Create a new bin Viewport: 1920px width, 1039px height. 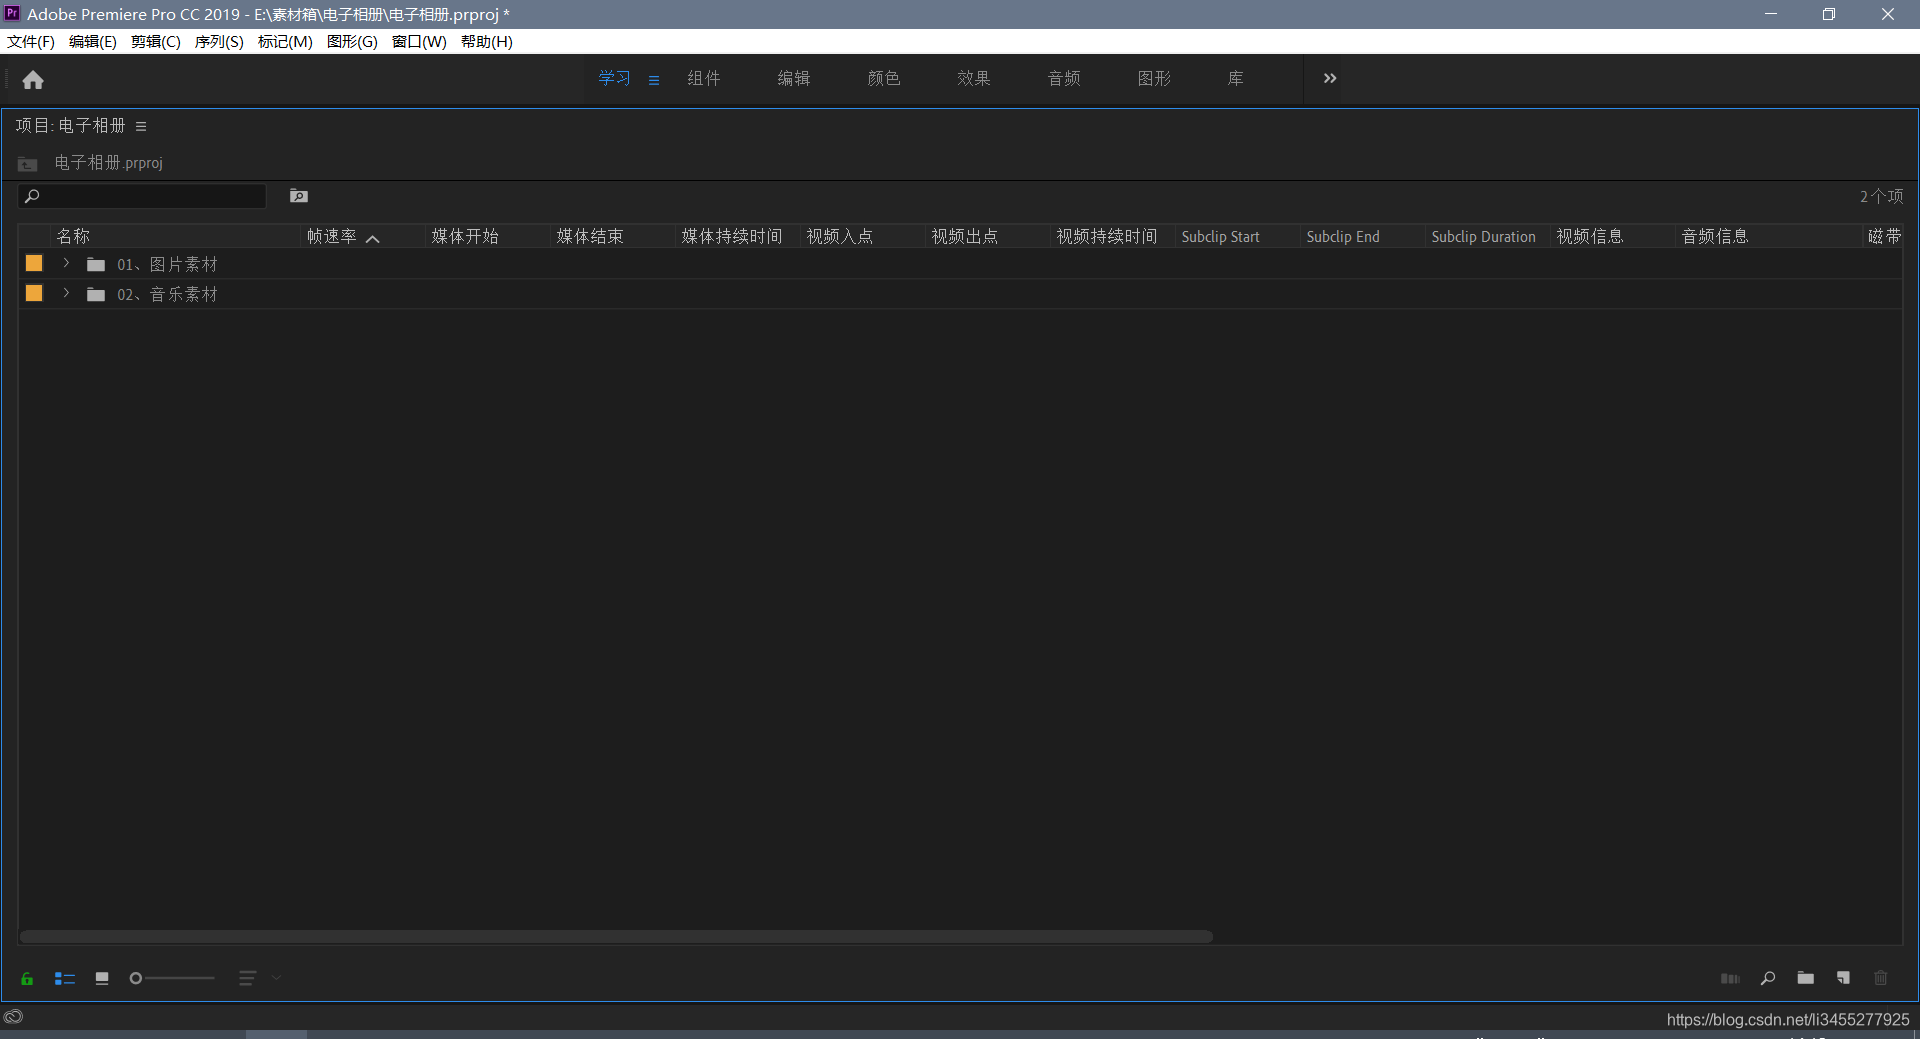(x=1805, y=978)
